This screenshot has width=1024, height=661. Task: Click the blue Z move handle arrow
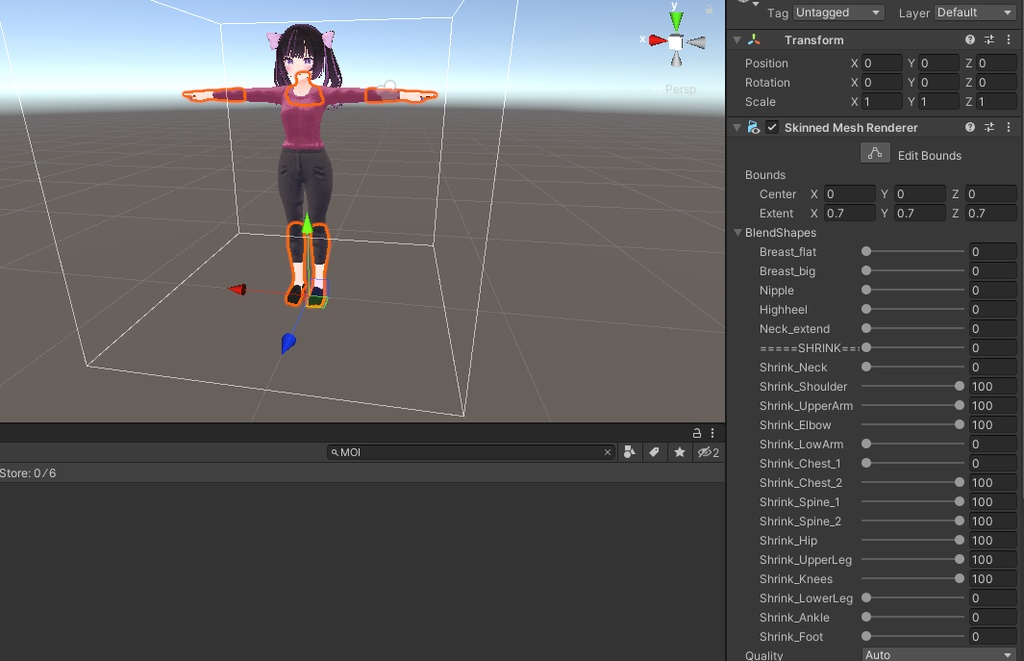point(288,343)
